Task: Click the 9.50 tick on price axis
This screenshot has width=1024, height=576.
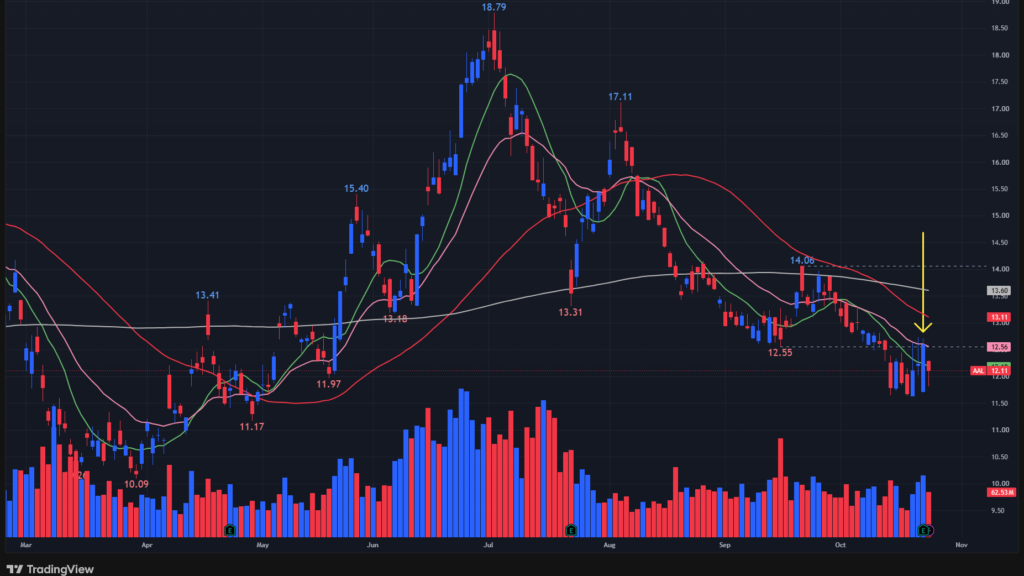Action: tap(999, 511)
